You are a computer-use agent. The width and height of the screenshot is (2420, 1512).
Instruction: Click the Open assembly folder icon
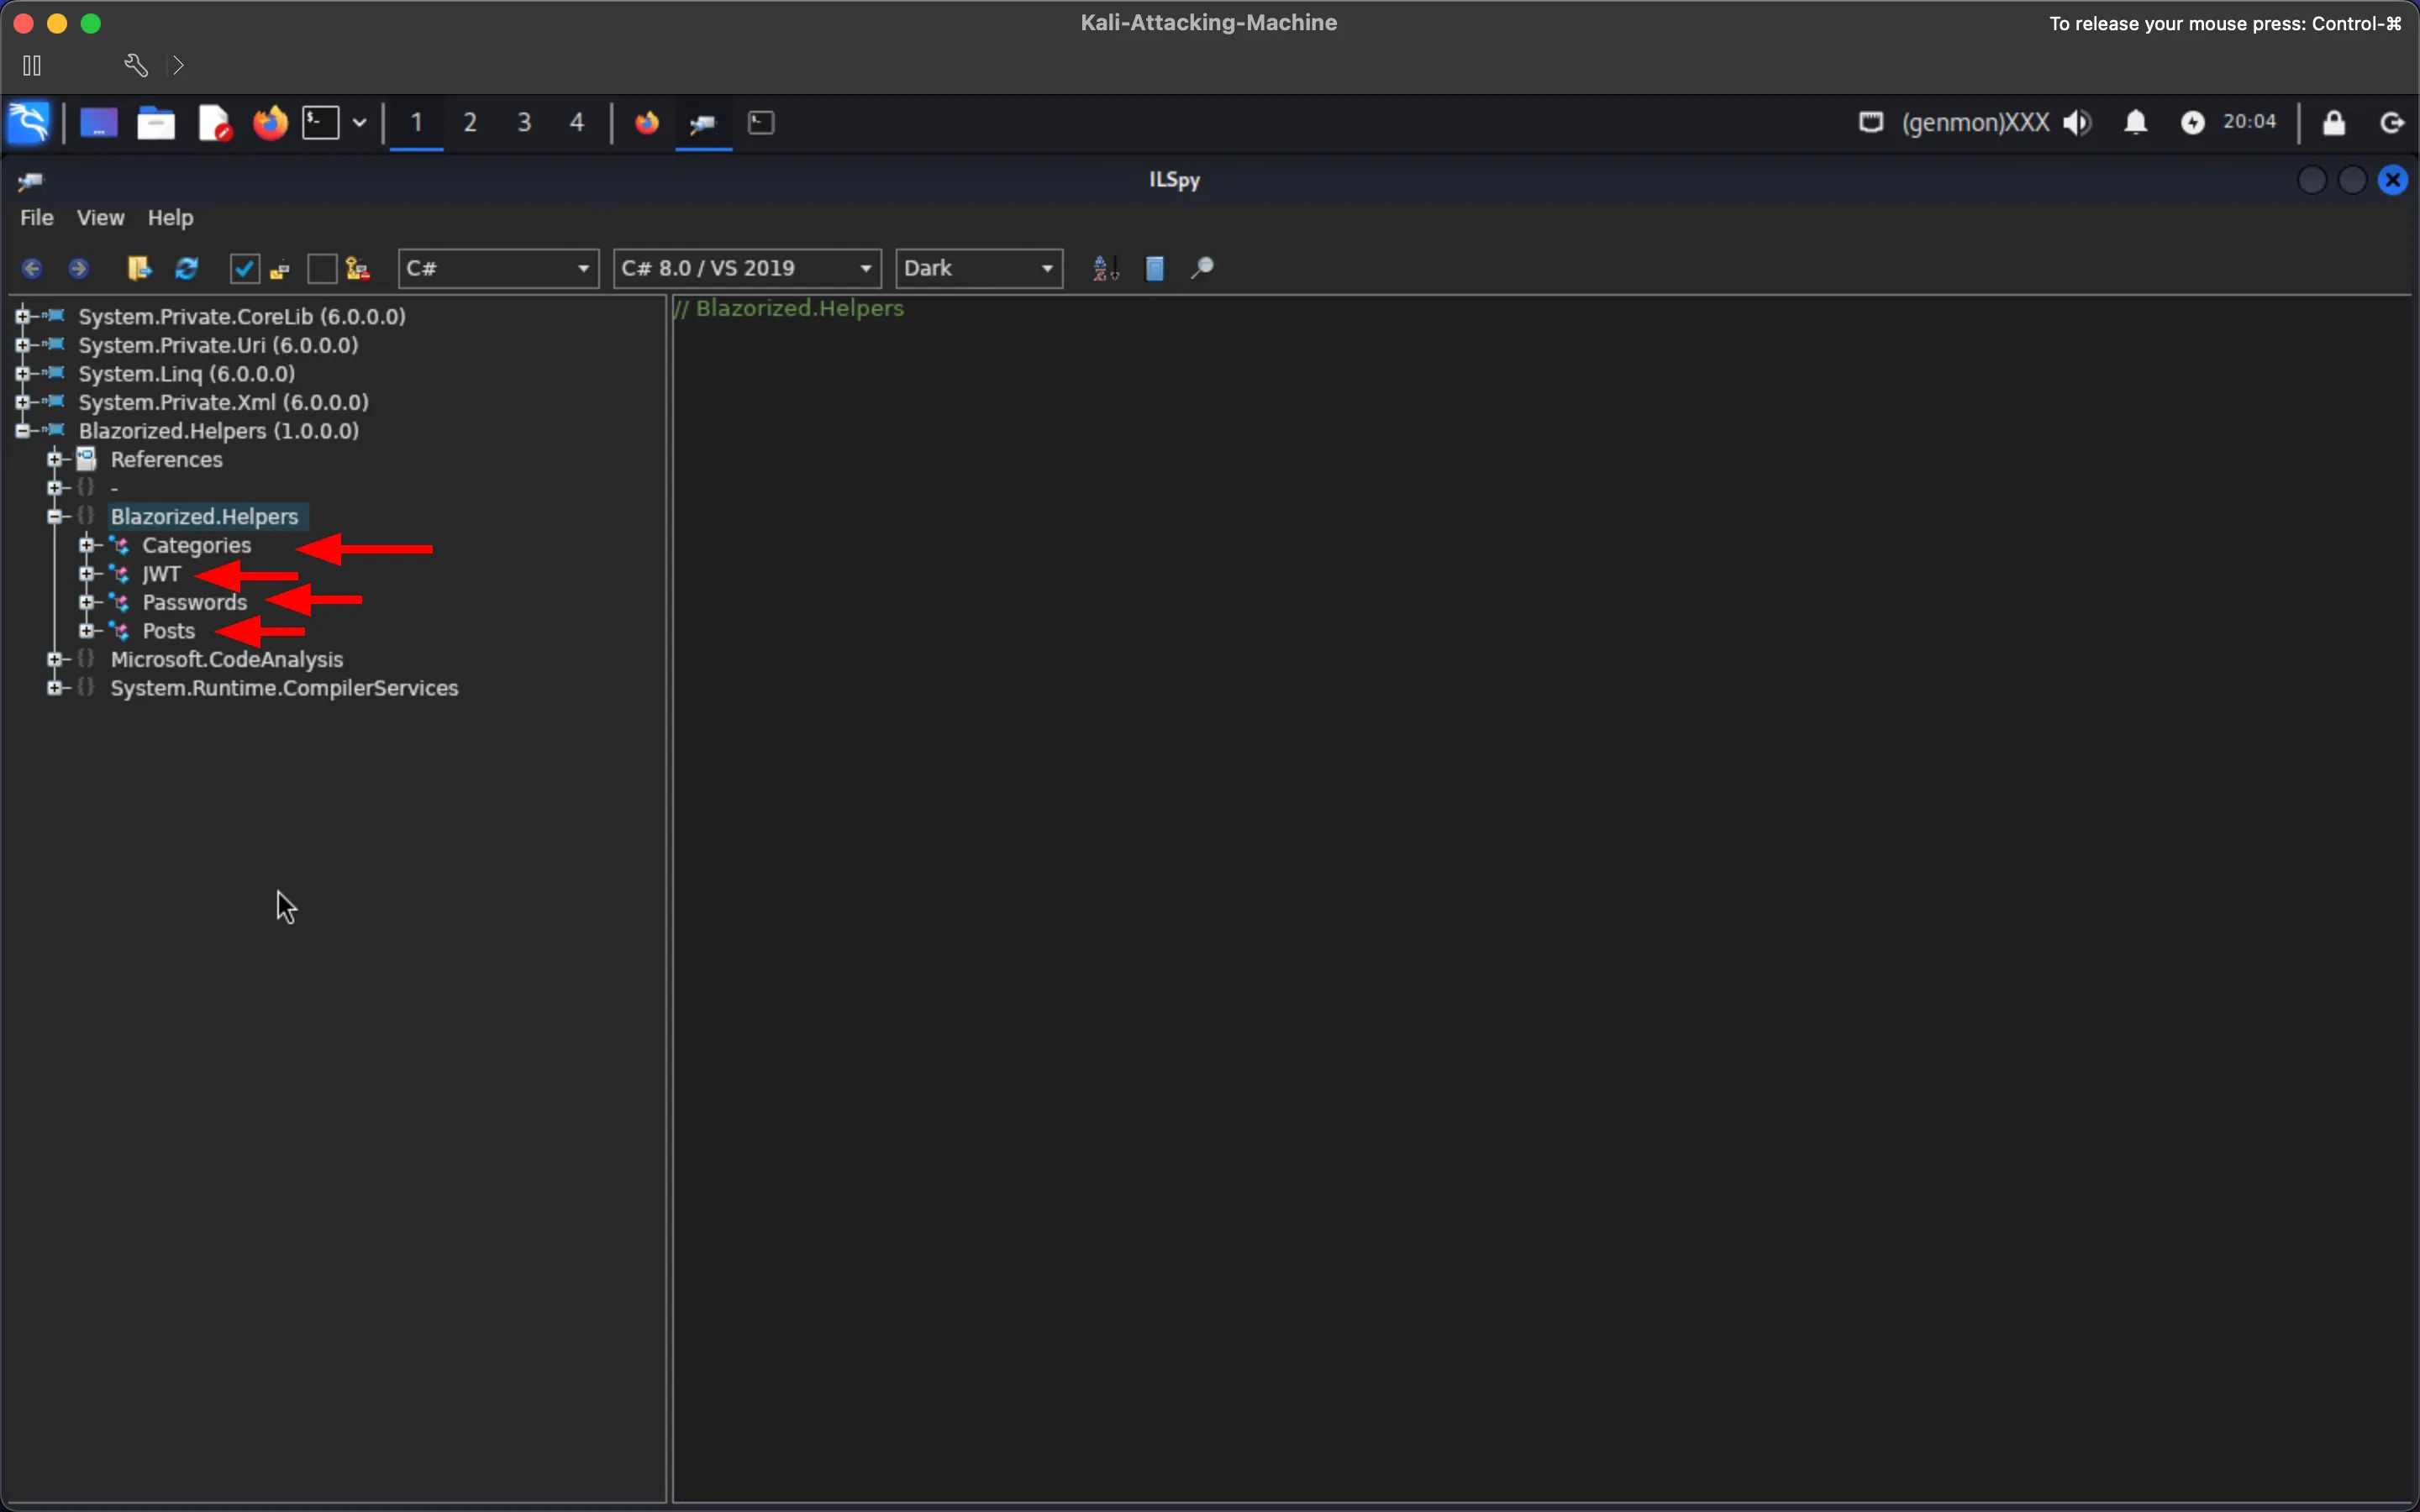[x=139, y=268]
